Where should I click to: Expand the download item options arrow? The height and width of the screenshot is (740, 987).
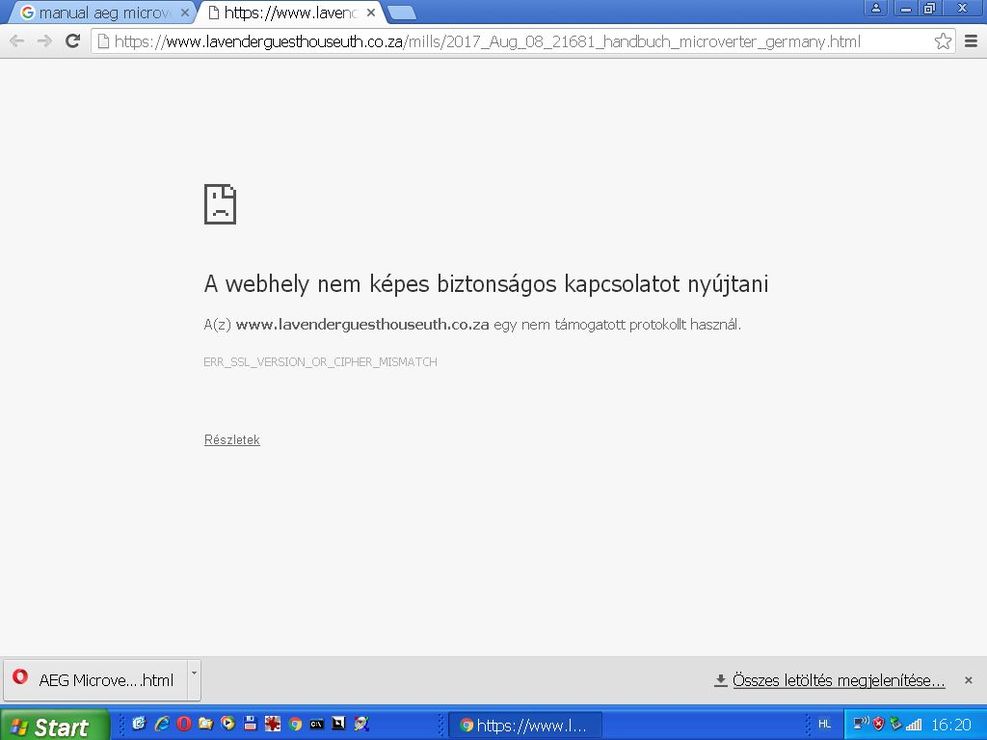[x=194, y=672]
